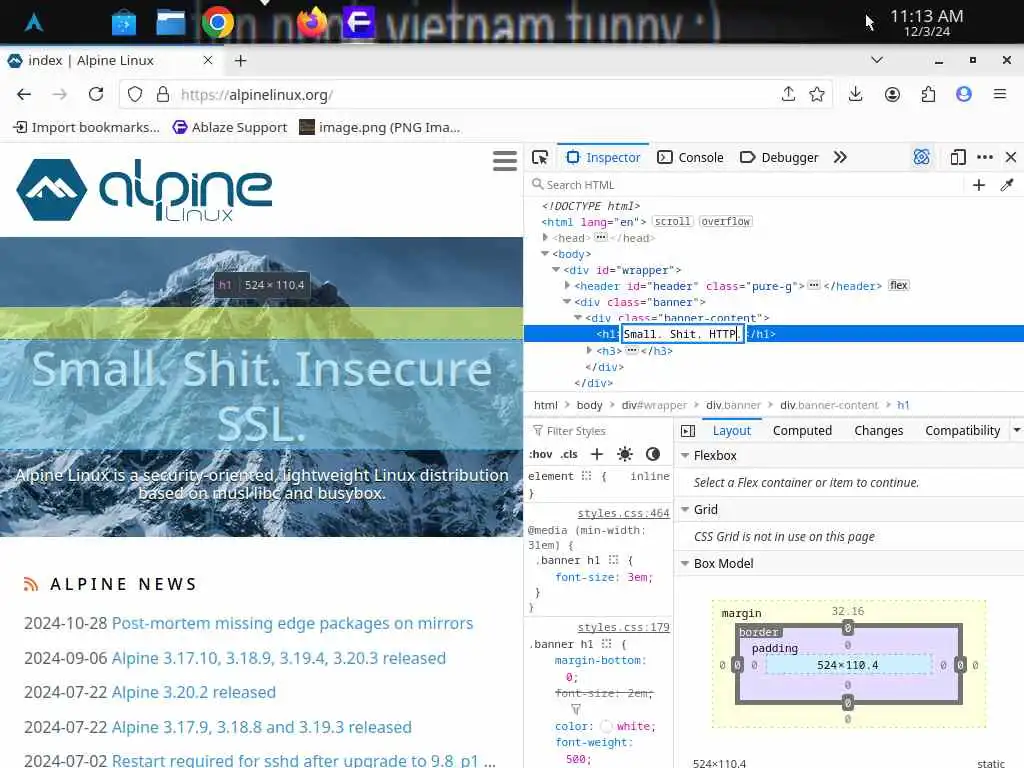Collapse the Box Model section
Image resolution: width=1024 pixels, height=768 pixels.
click(685, 563)
